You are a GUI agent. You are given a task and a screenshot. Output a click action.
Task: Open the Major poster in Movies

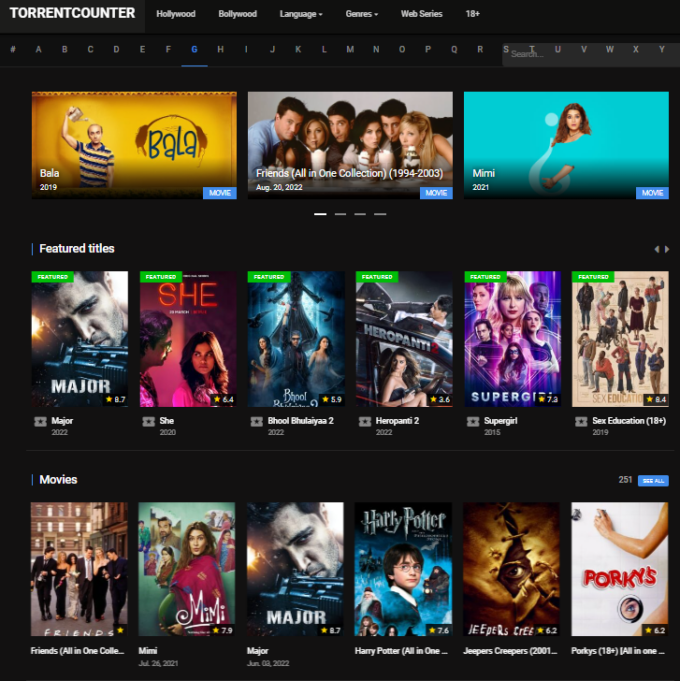295,569
